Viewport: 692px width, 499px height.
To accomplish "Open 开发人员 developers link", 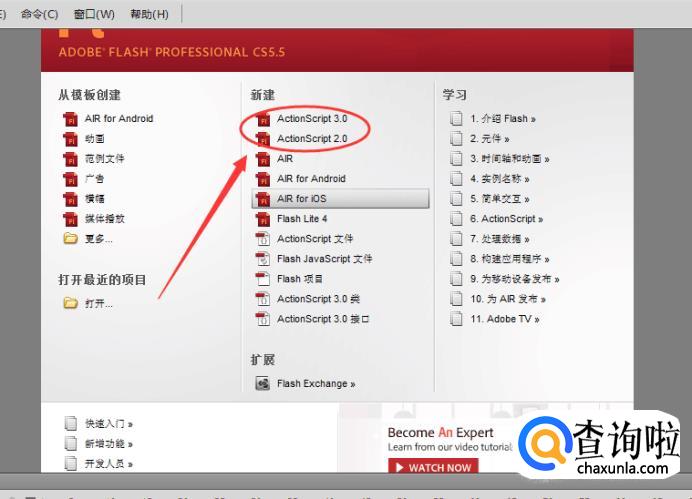I will pyautogui.click(x=109, y=463).
